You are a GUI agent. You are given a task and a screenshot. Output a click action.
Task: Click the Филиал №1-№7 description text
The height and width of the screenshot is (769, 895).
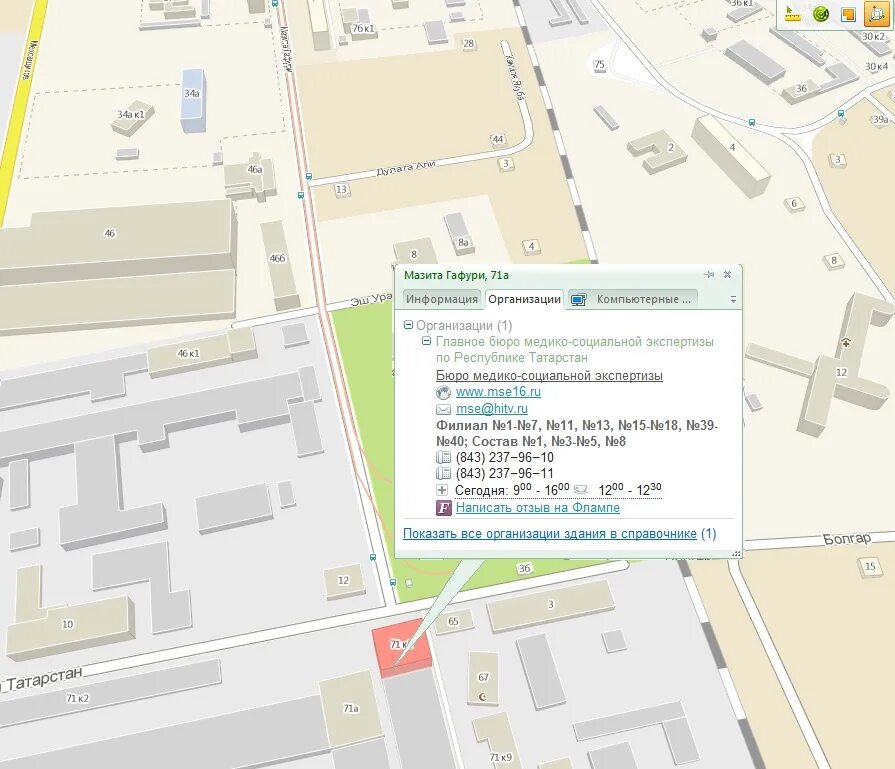(577, 433)
